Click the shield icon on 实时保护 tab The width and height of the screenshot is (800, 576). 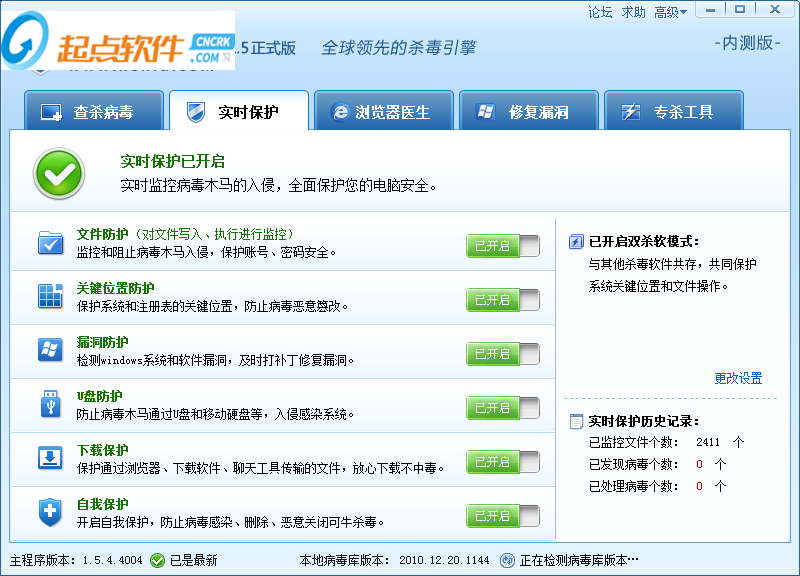tap(195, 112)
